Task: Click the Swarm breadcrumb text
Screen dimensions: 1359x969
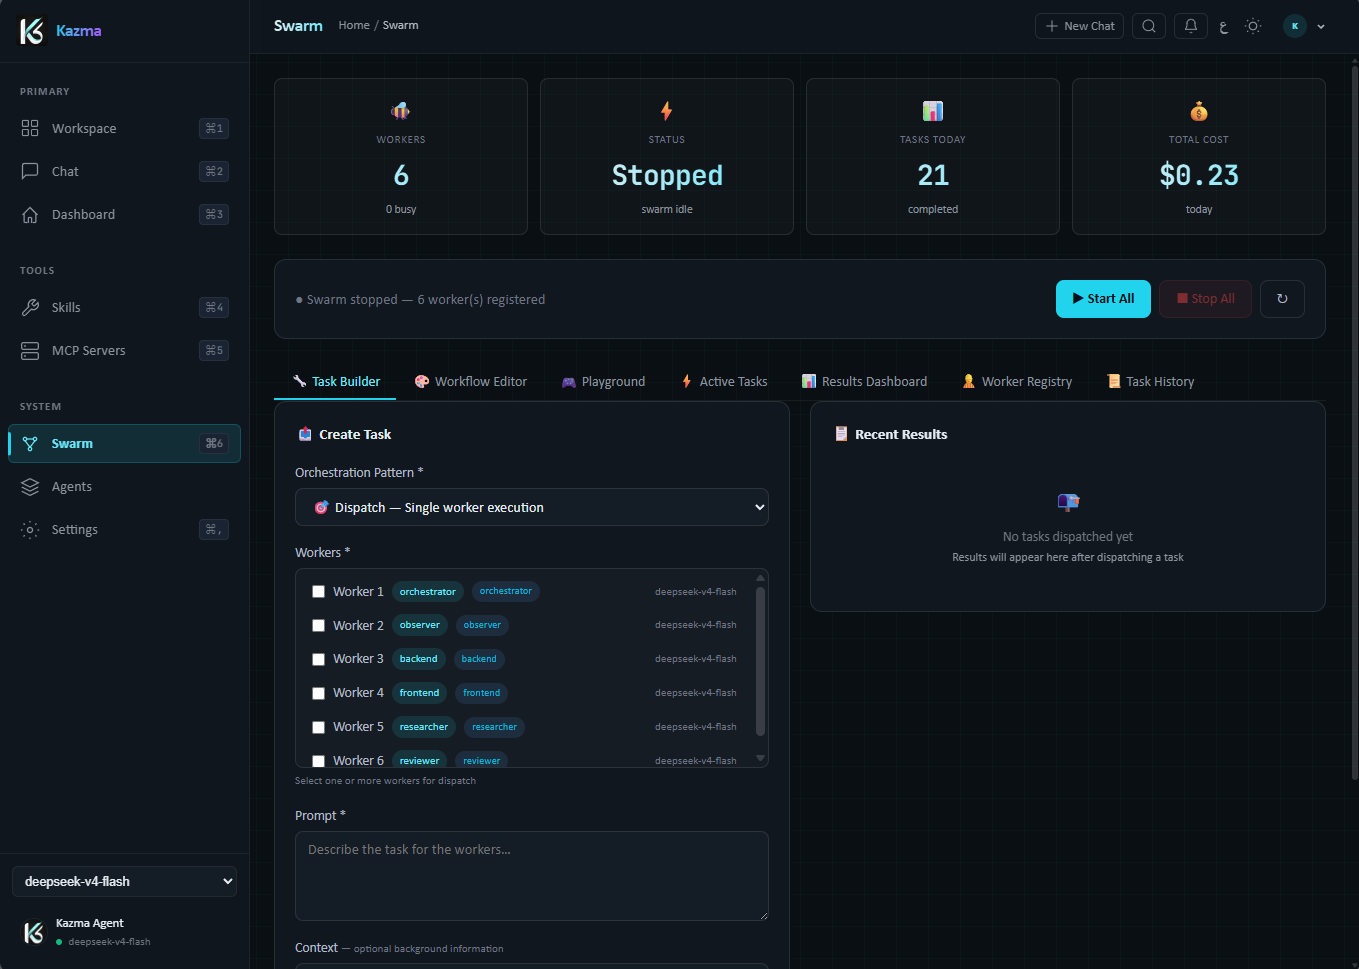Action: pos(400,26)
